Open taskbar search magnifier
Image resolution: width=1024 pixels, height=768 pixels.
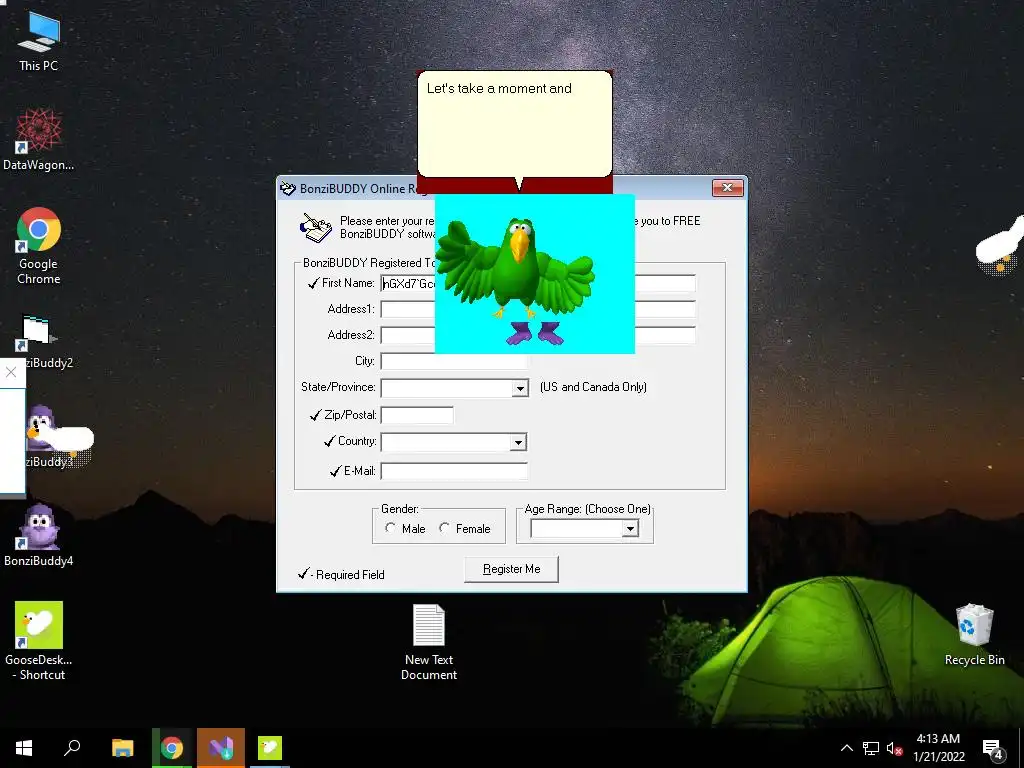pos(72,748)
